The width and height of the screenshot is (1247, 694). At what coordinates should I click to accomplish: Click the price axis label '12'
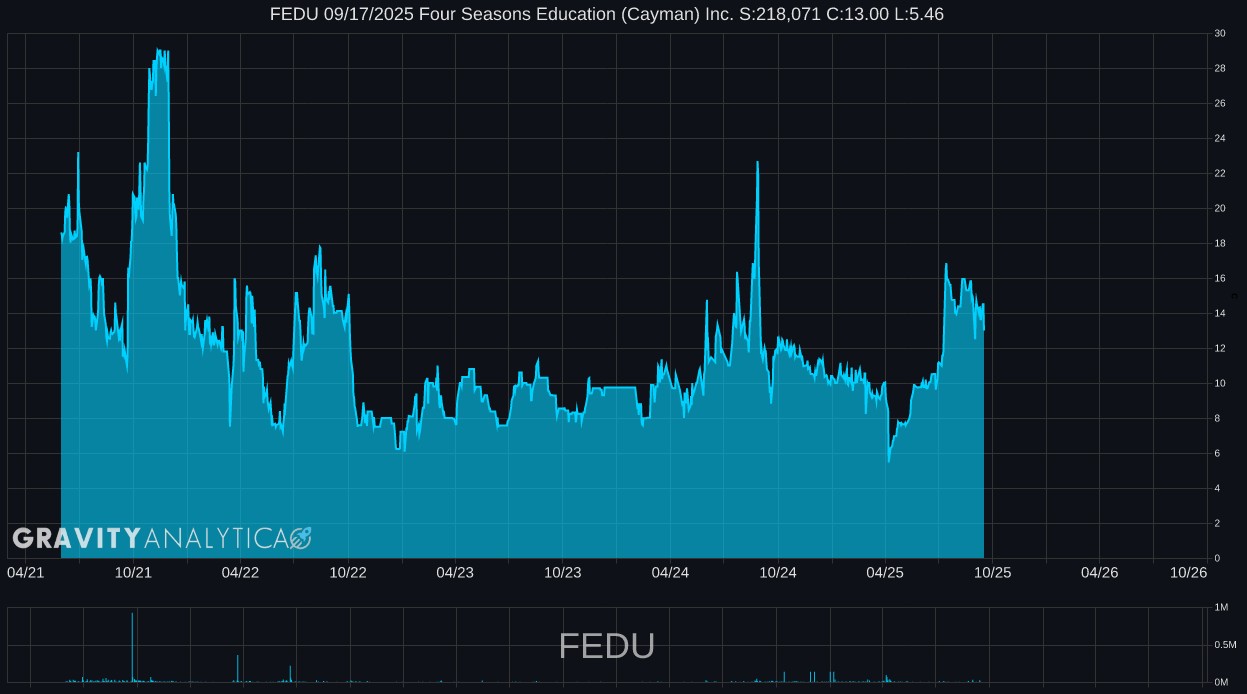pyautogui.click(x=1220, y=348)
